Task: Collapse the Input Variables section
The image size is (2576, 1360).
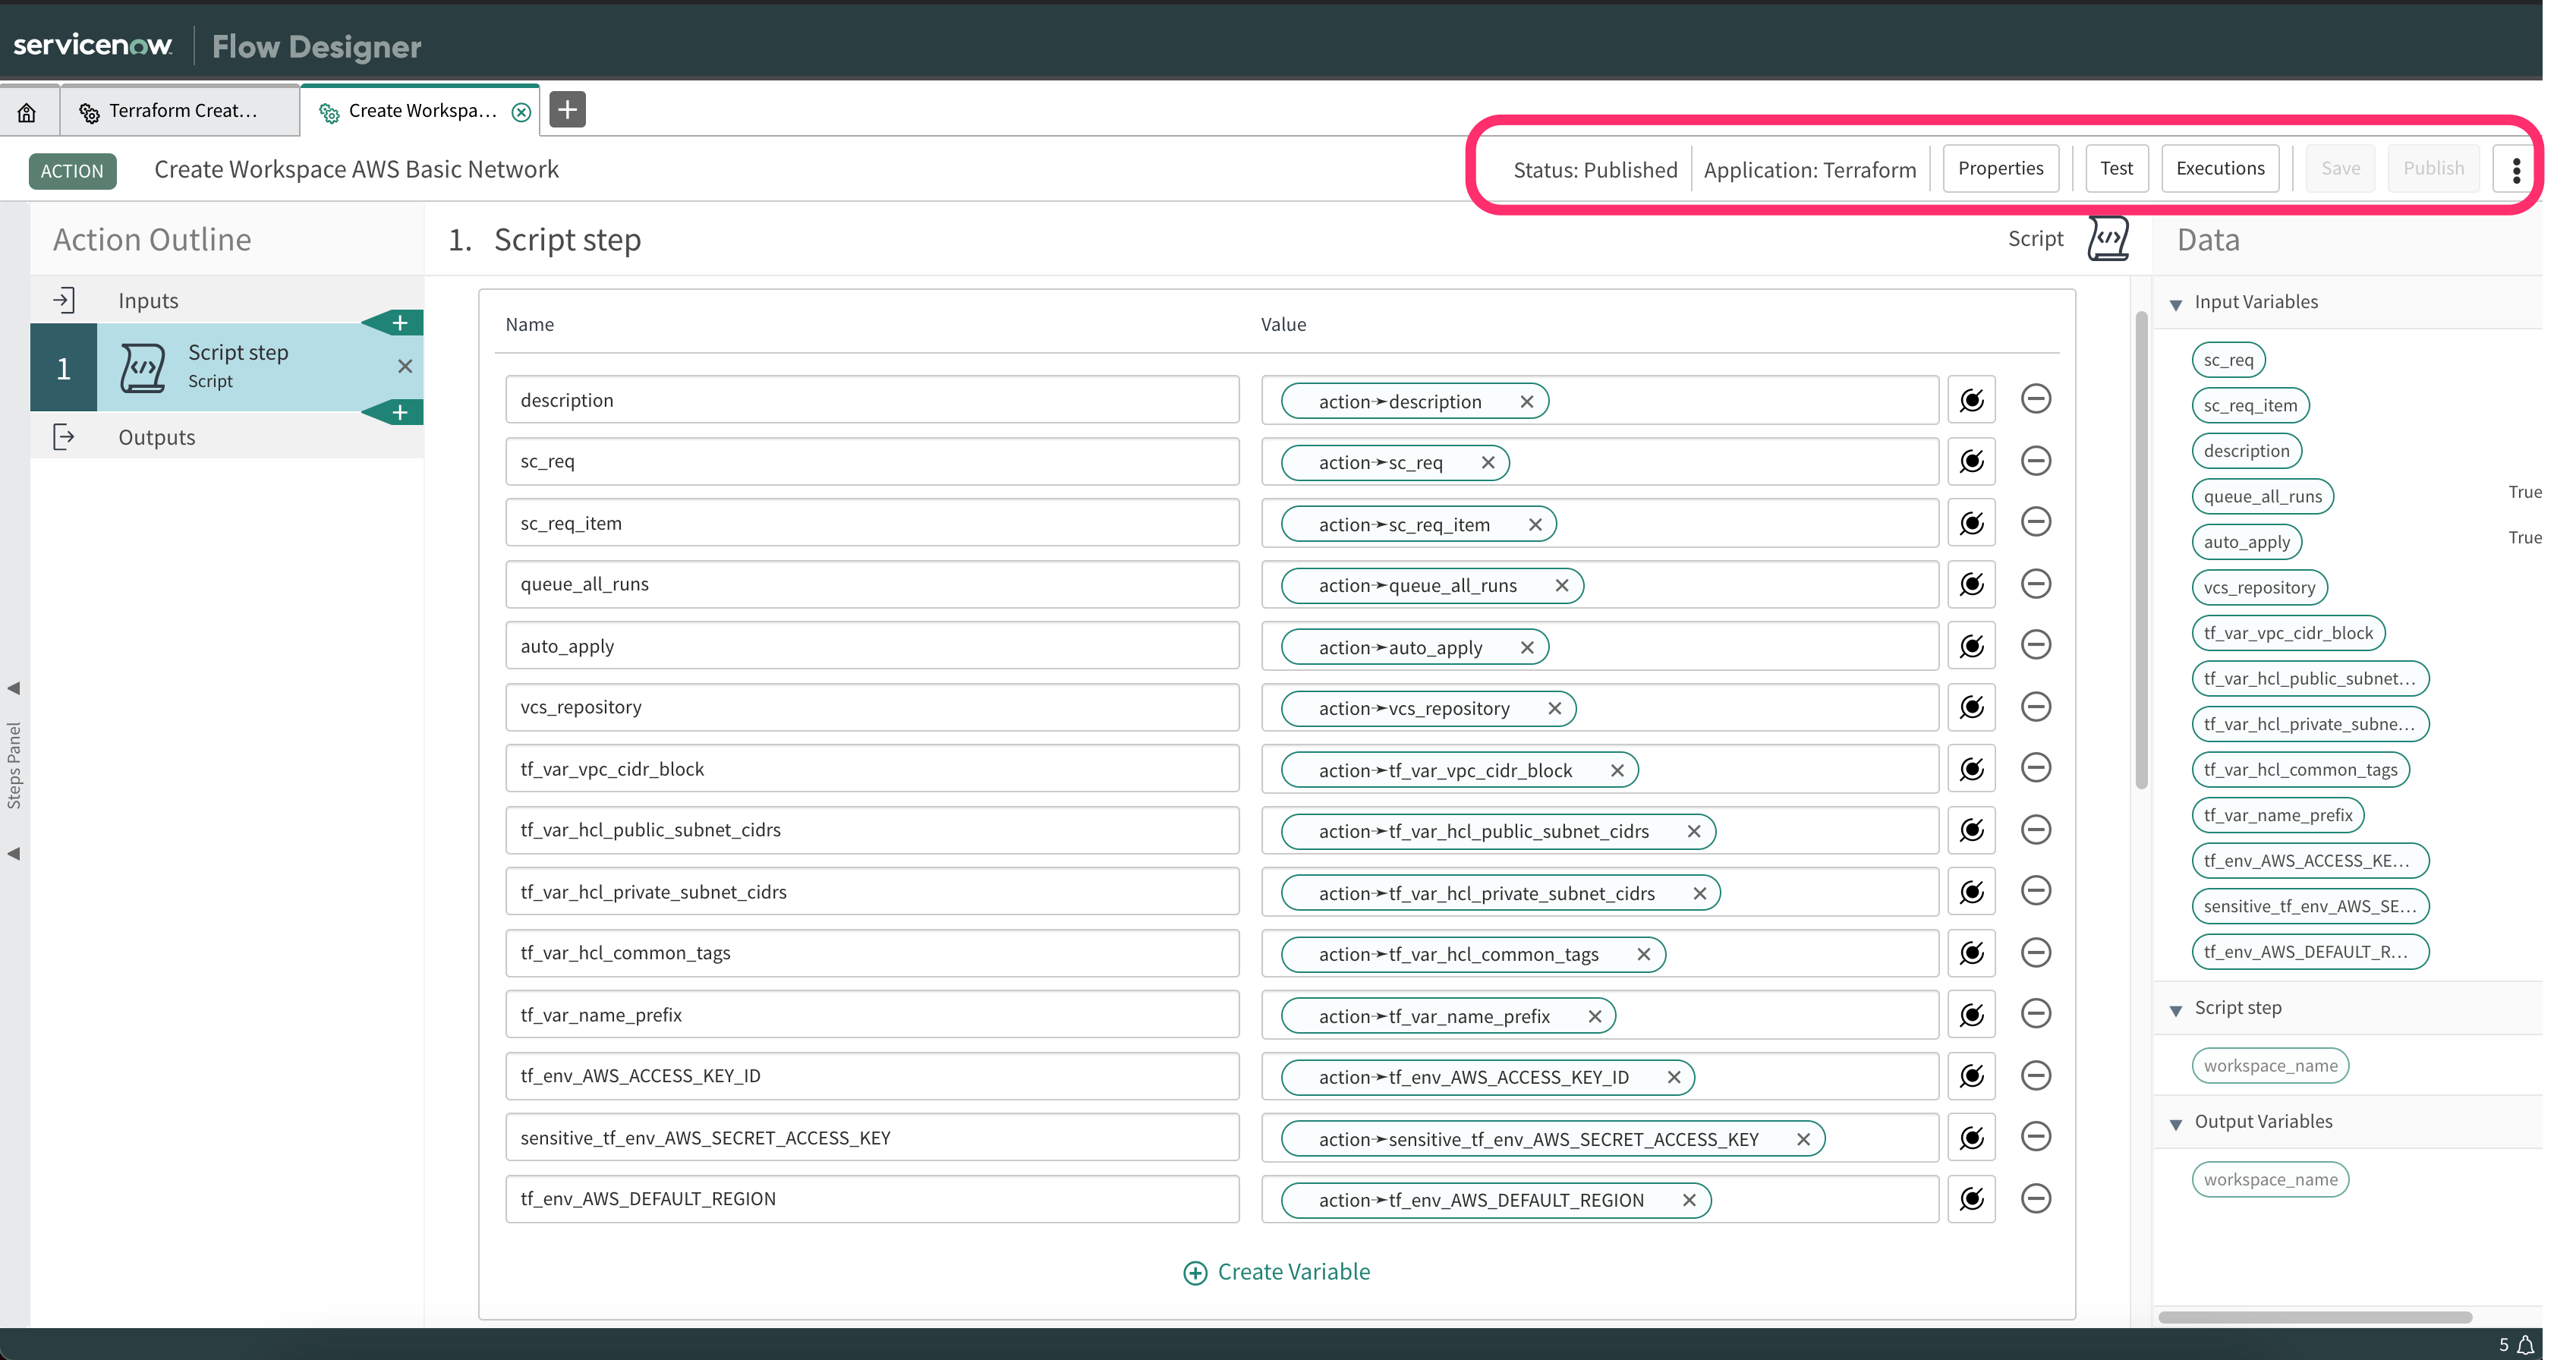Action: click(x=2175, y=304)
